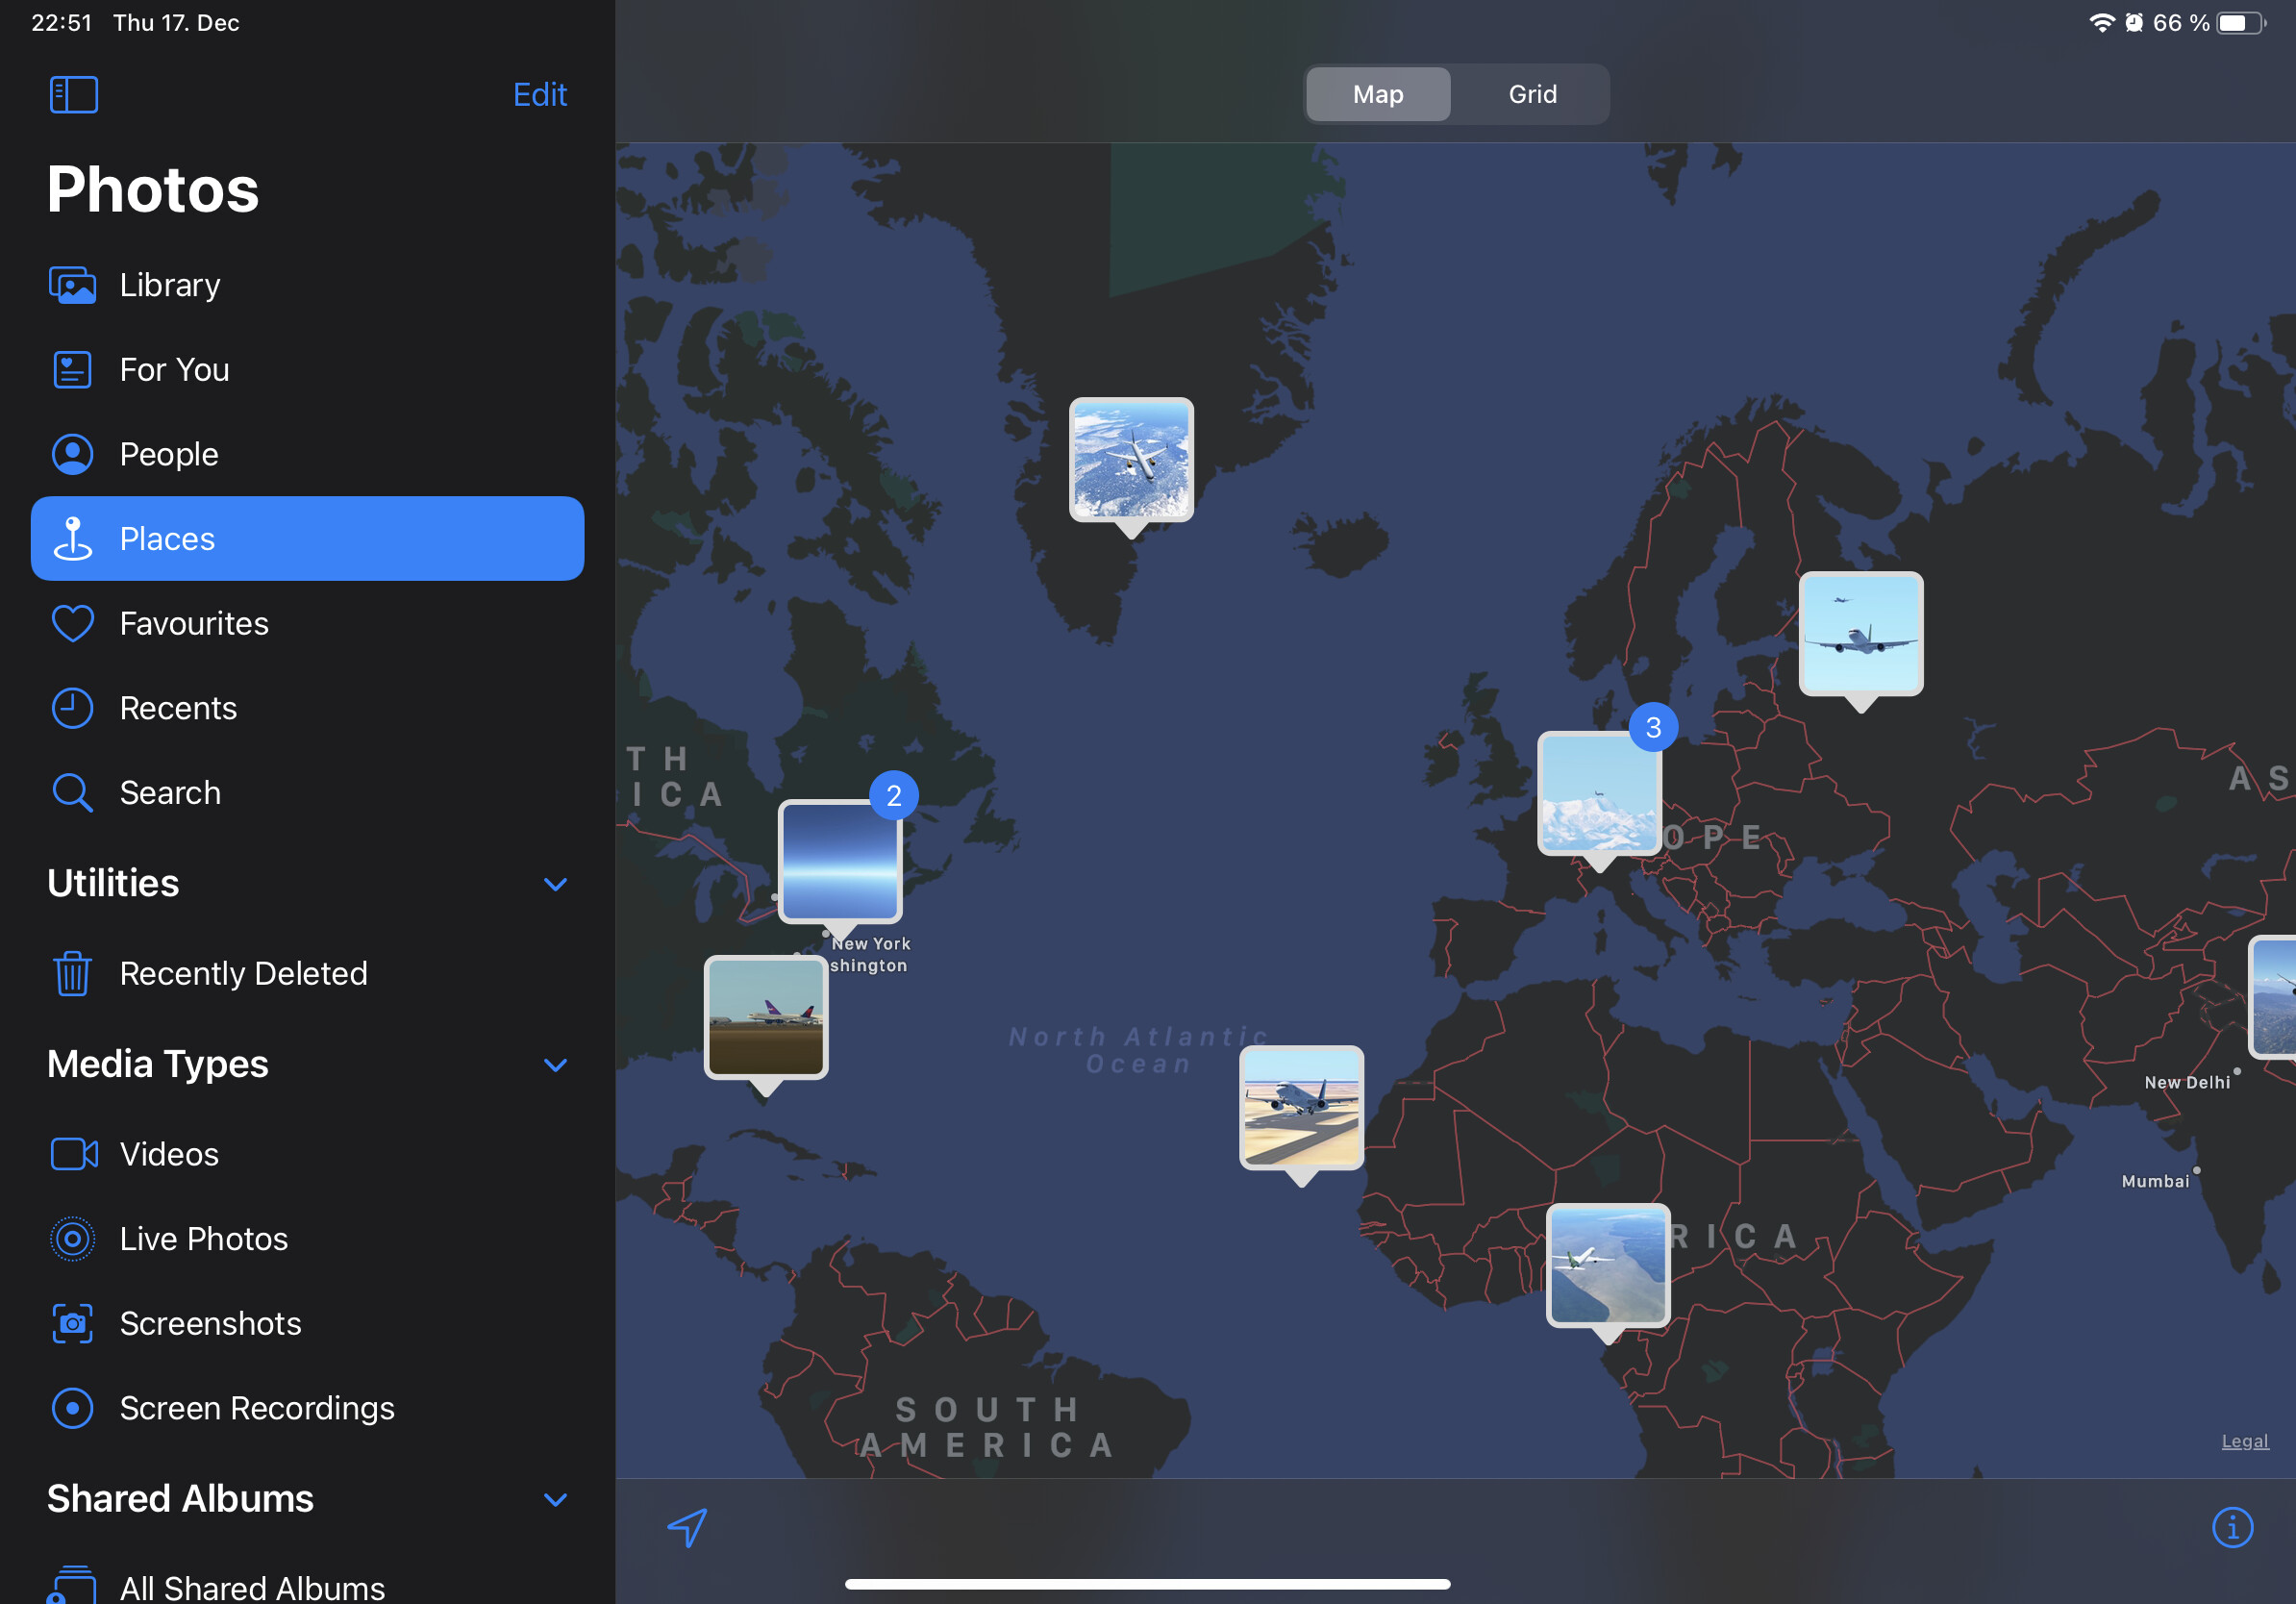Open Library from the sidebar
The width and height of the screenshot is (2296, 1604).
tap(170, 285)
